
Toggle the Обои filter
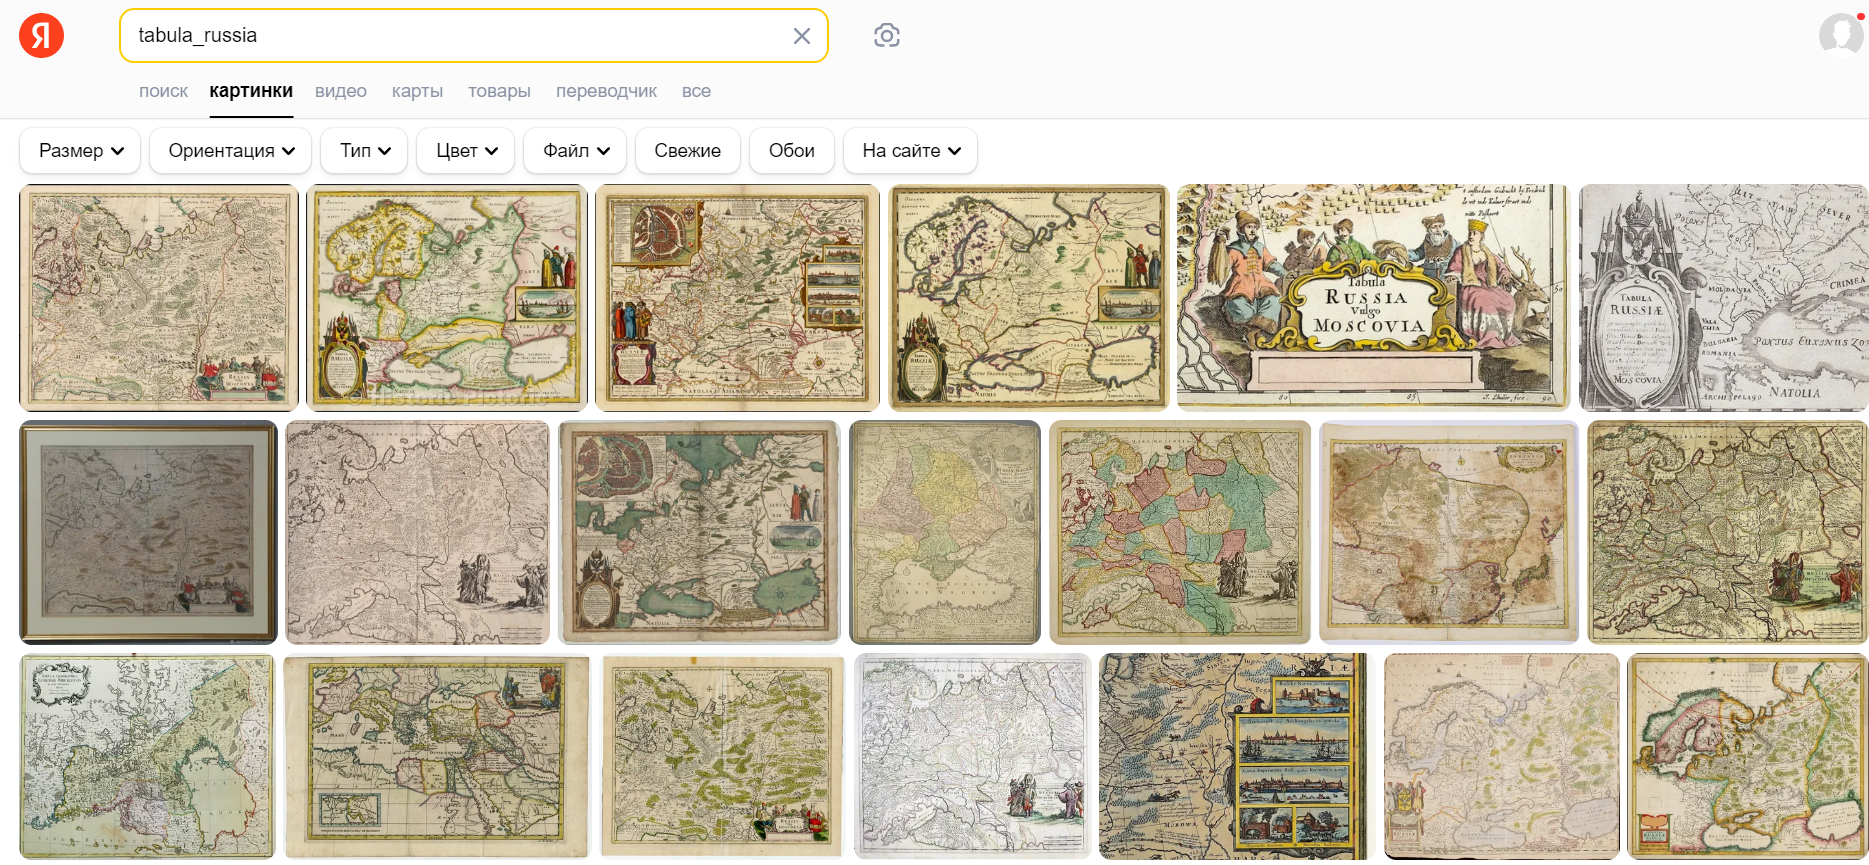point(792,150)
